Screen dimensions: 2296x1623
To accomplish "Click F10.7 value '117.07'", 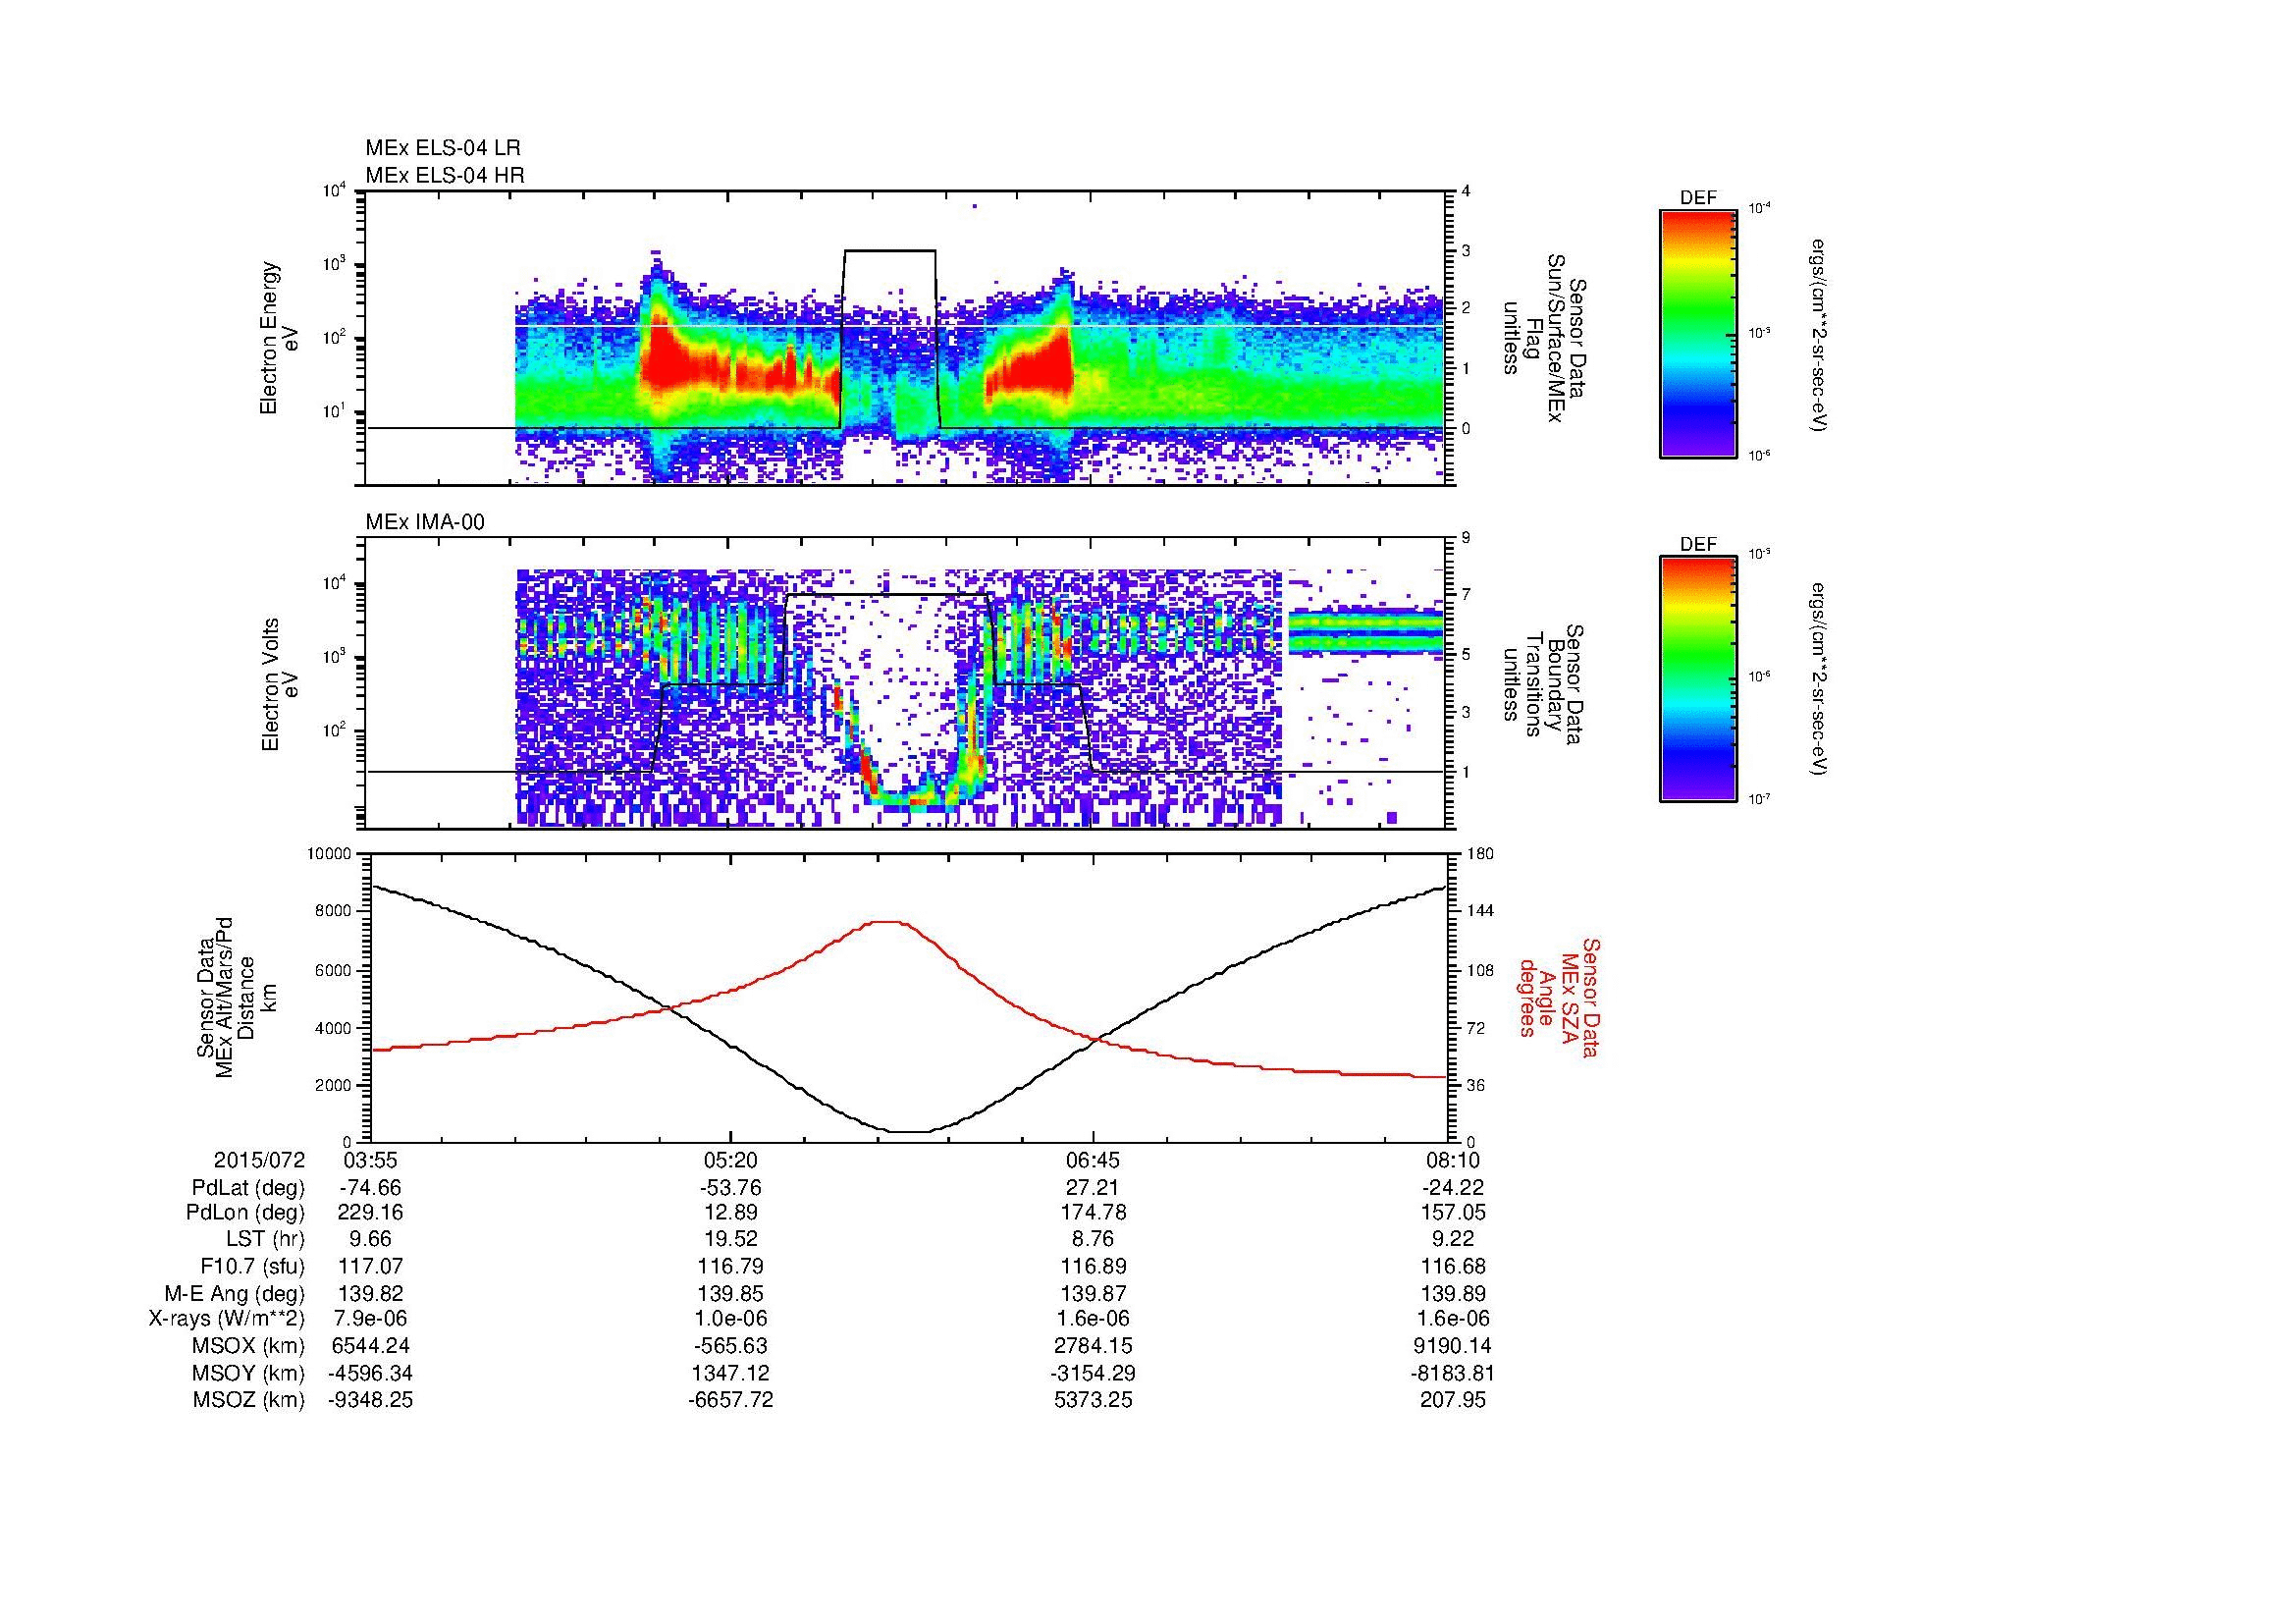I will coord(371,1267).
